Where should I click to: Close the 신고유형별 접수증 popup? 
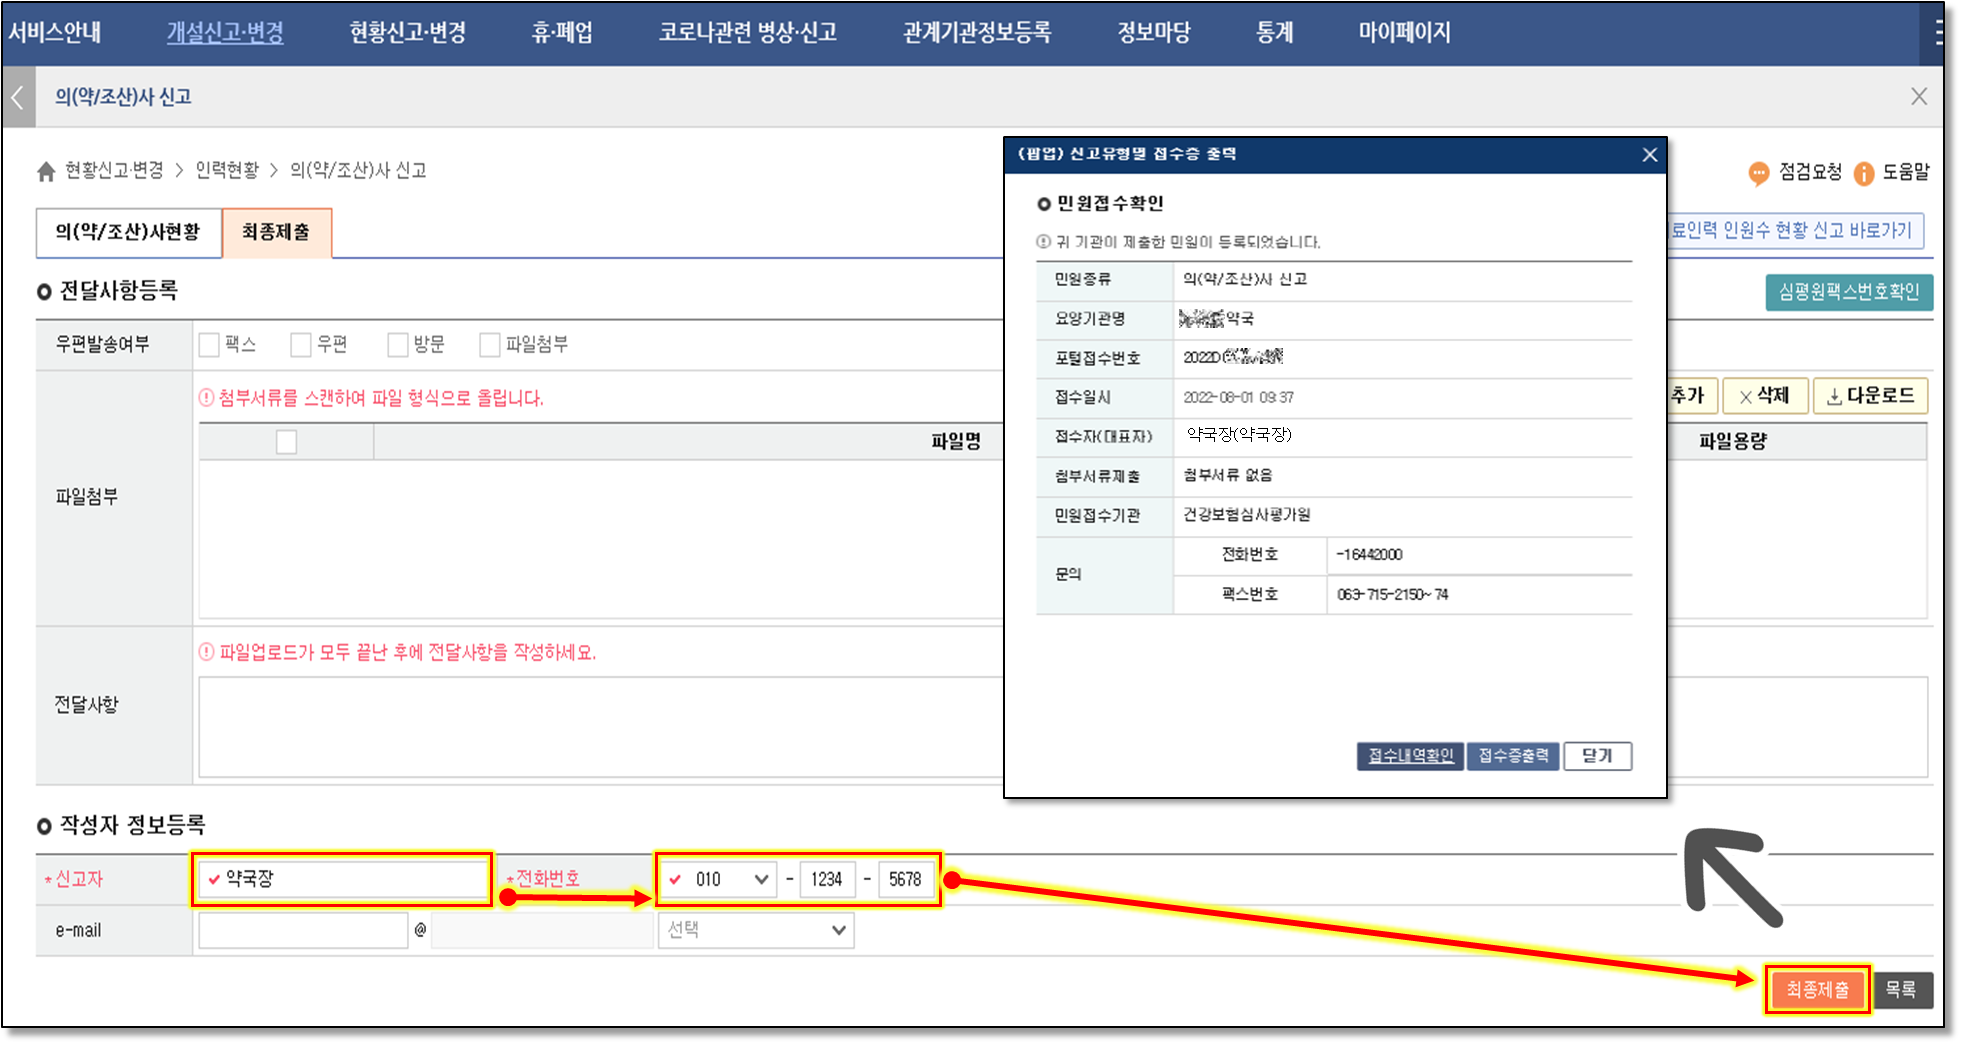(x=1649, y=155)
